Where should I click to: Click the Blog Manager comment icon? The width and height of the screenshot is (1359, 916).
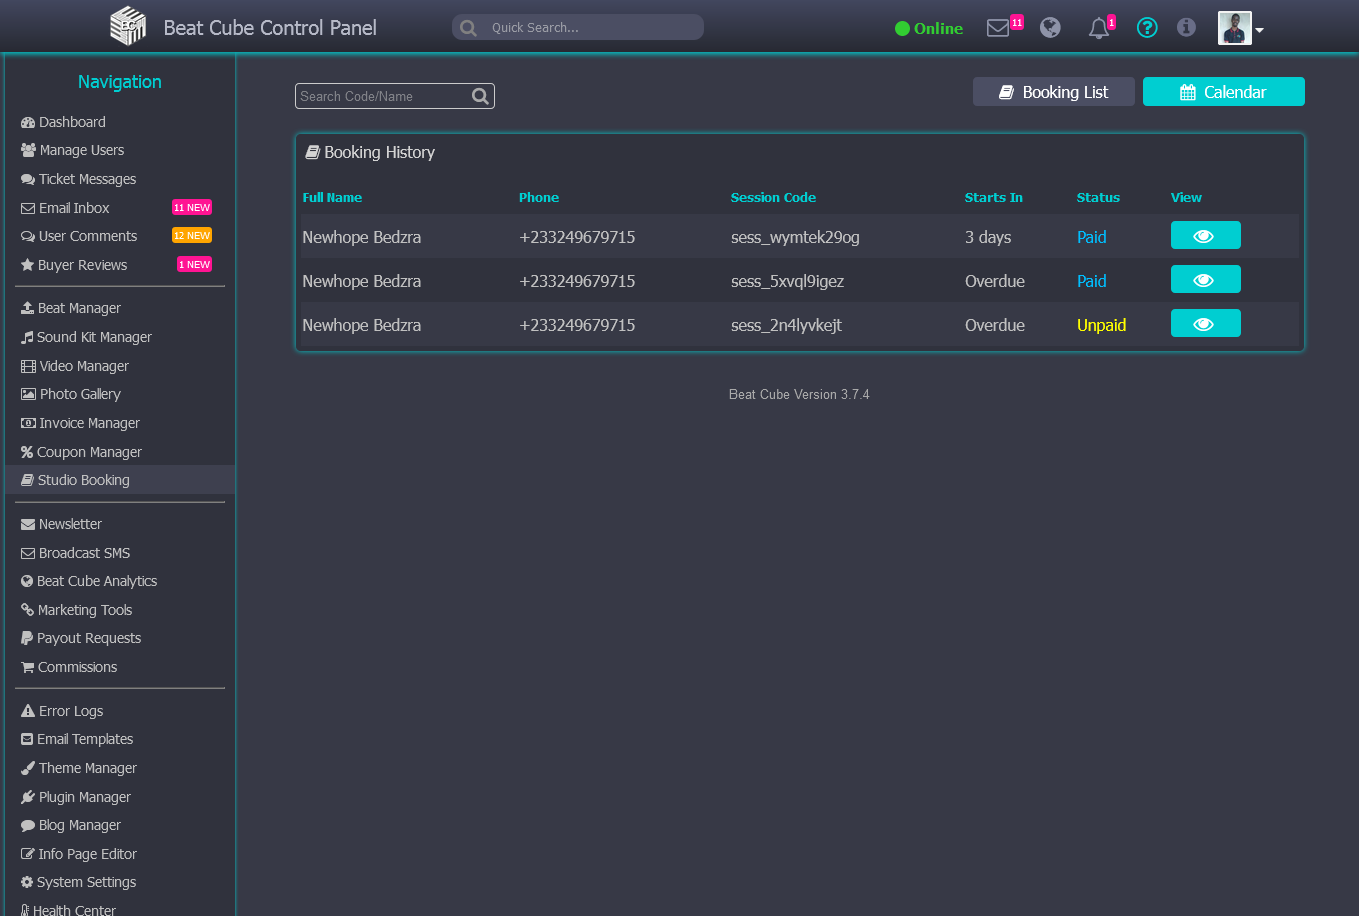click(28, 825)
